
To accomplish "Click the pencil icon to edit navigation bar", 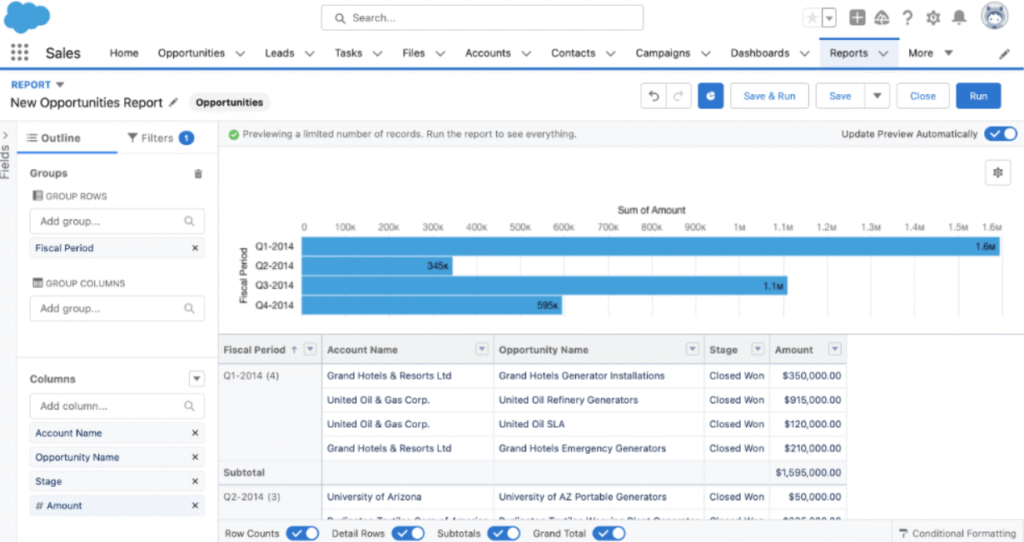I will (1004, 54).
